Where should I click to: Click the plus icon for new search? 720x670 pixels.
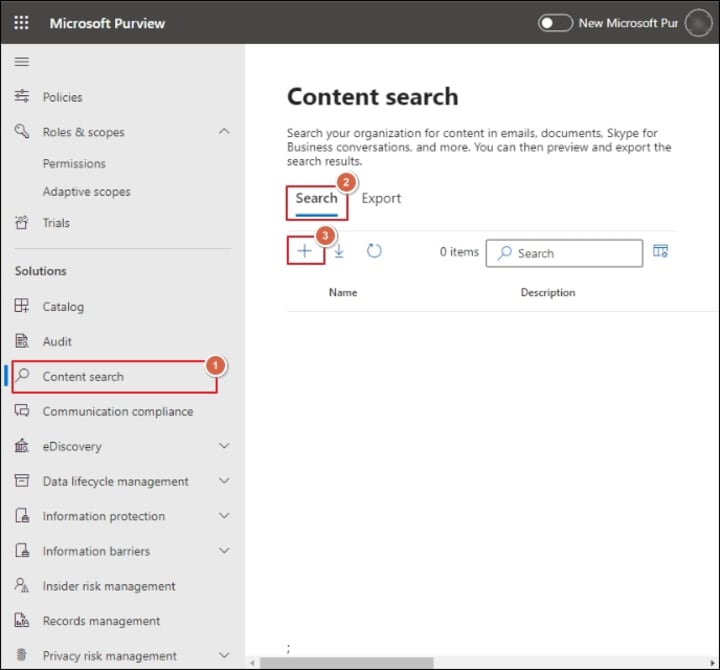point(304,251)
